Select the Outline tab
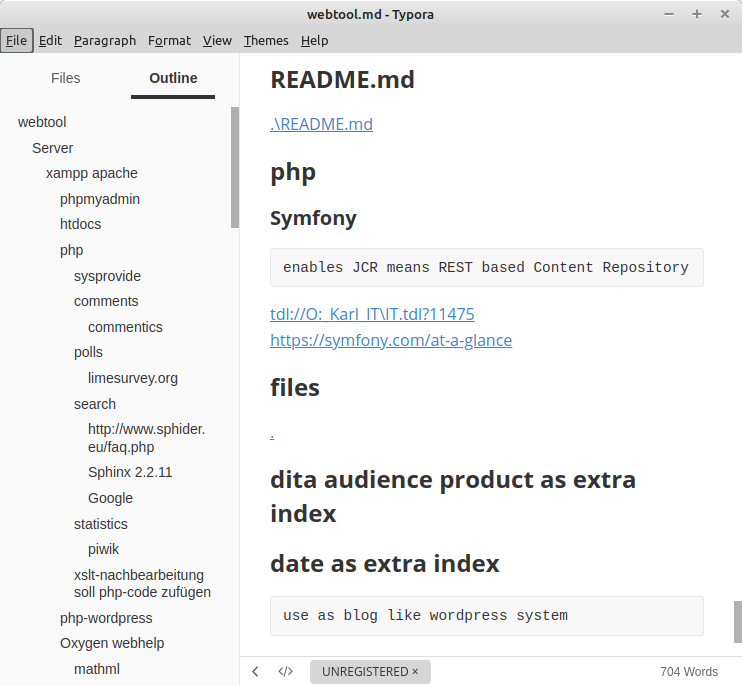Image resolution: width=742 pixels, height=686 pixels. coord(173,78)
